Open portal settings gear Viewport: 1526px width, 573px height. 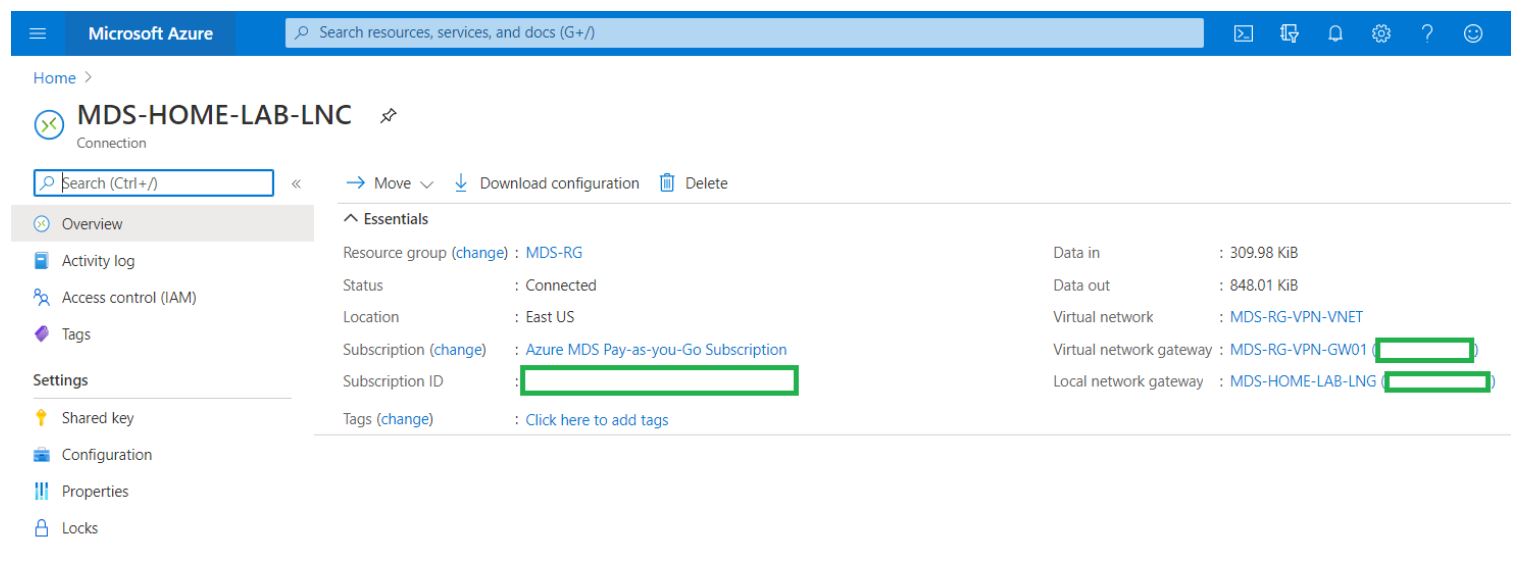[1381, 33]
